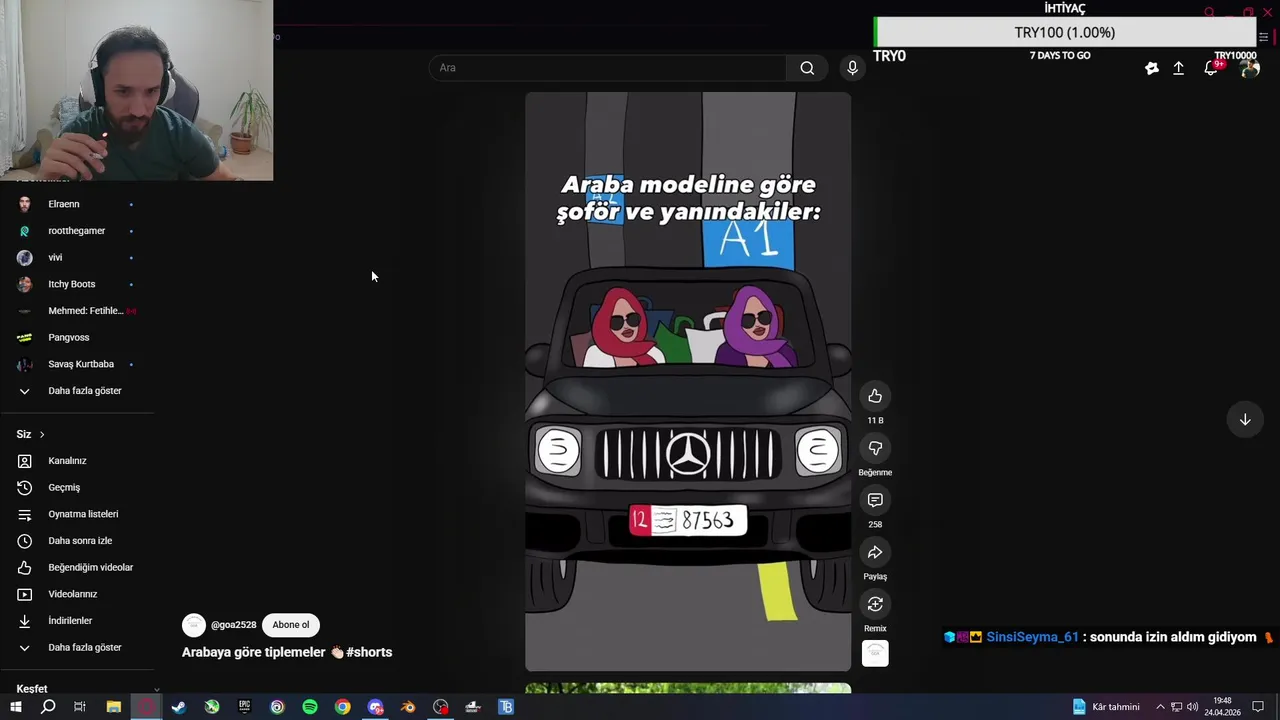This screenshot has width=1280, height=720.
Task: Open the comments showing 258
Action: tap(875, 500)
